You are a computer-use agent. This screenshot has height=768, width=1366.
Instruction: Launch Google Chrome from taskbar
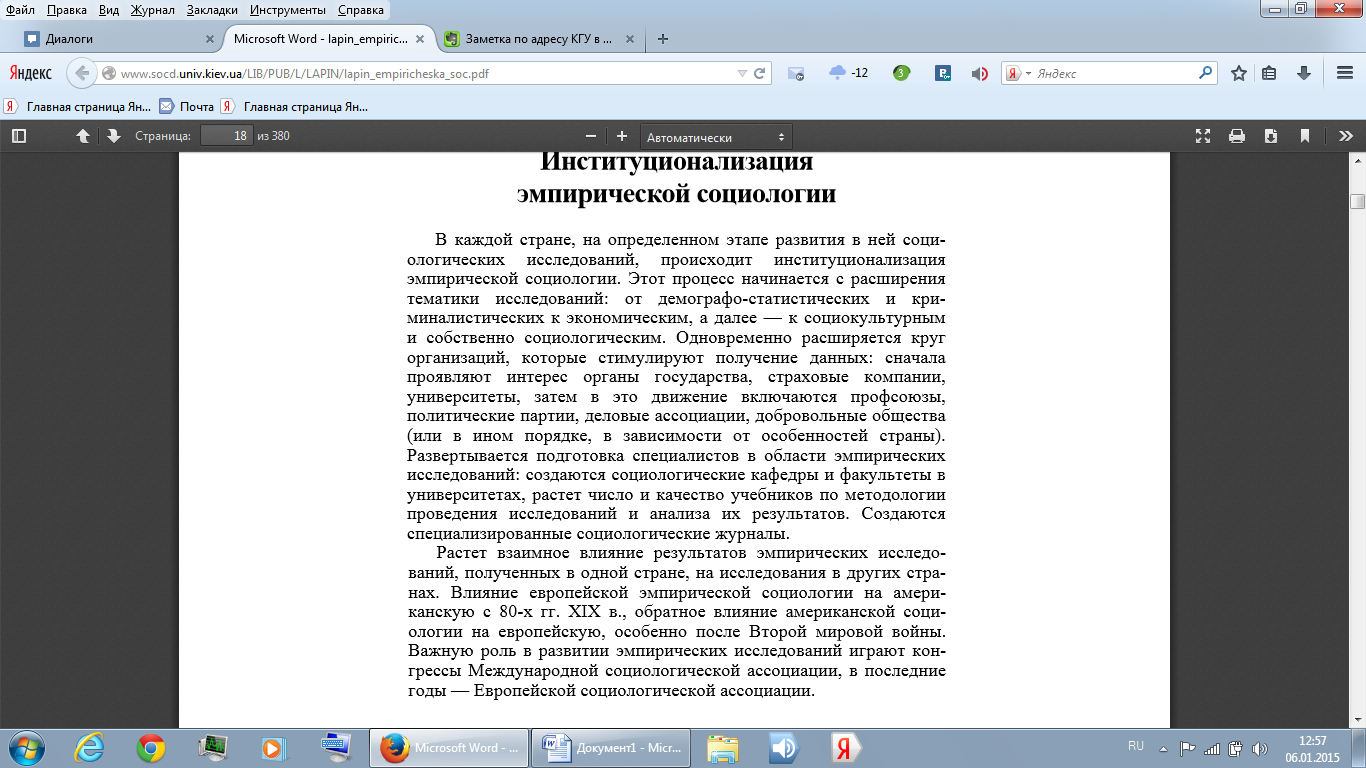pyautogui.click(x=151, y=747)
